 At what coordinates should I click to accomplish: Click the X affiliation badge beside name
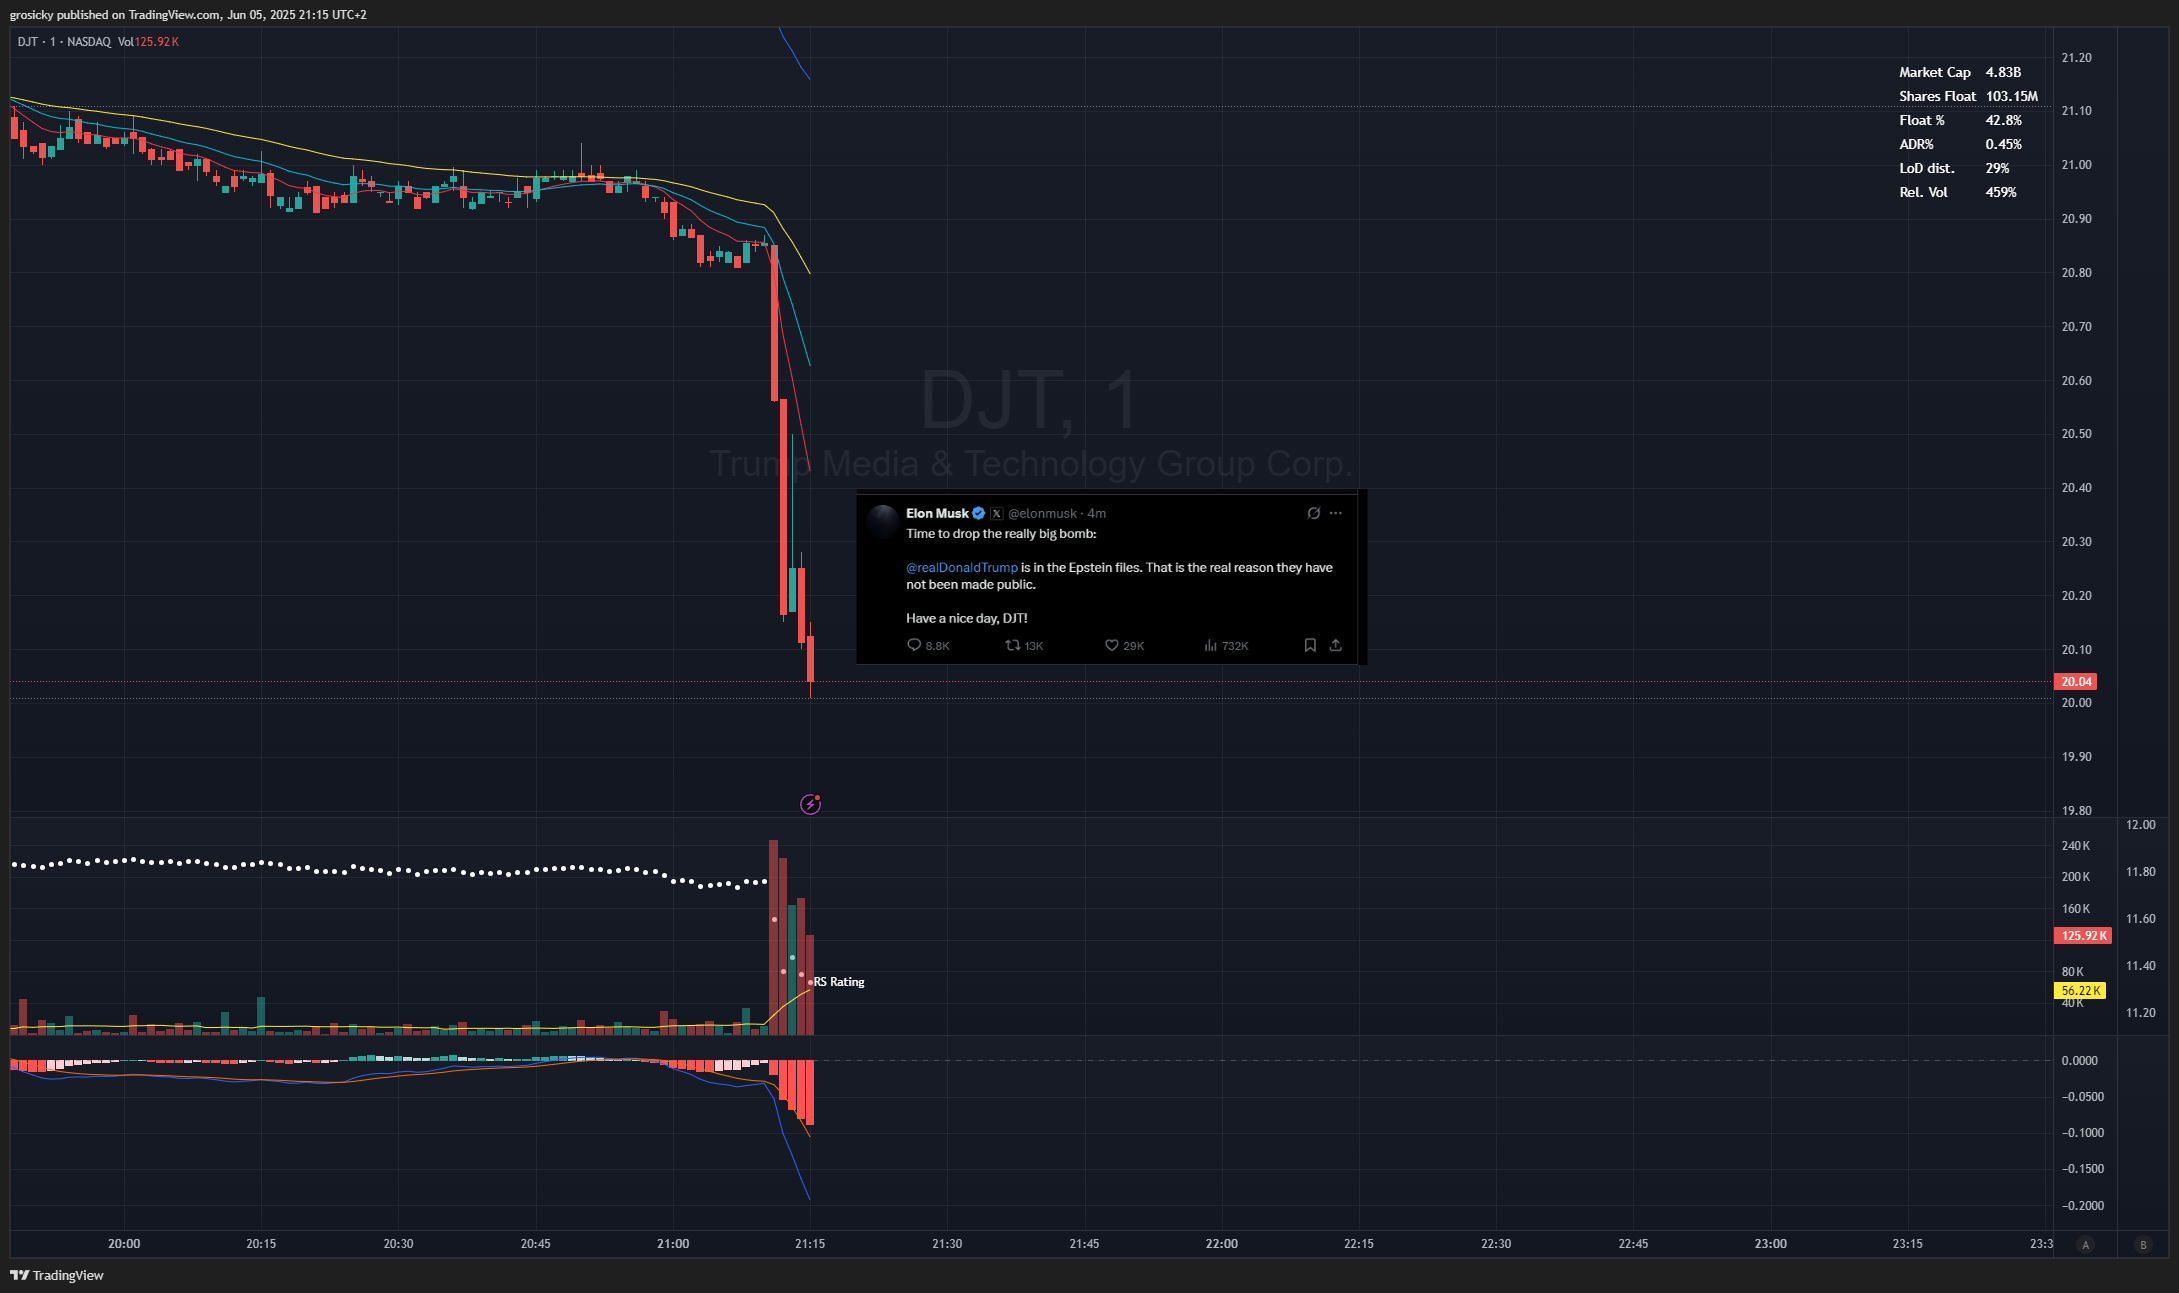[x=997, y=513]
